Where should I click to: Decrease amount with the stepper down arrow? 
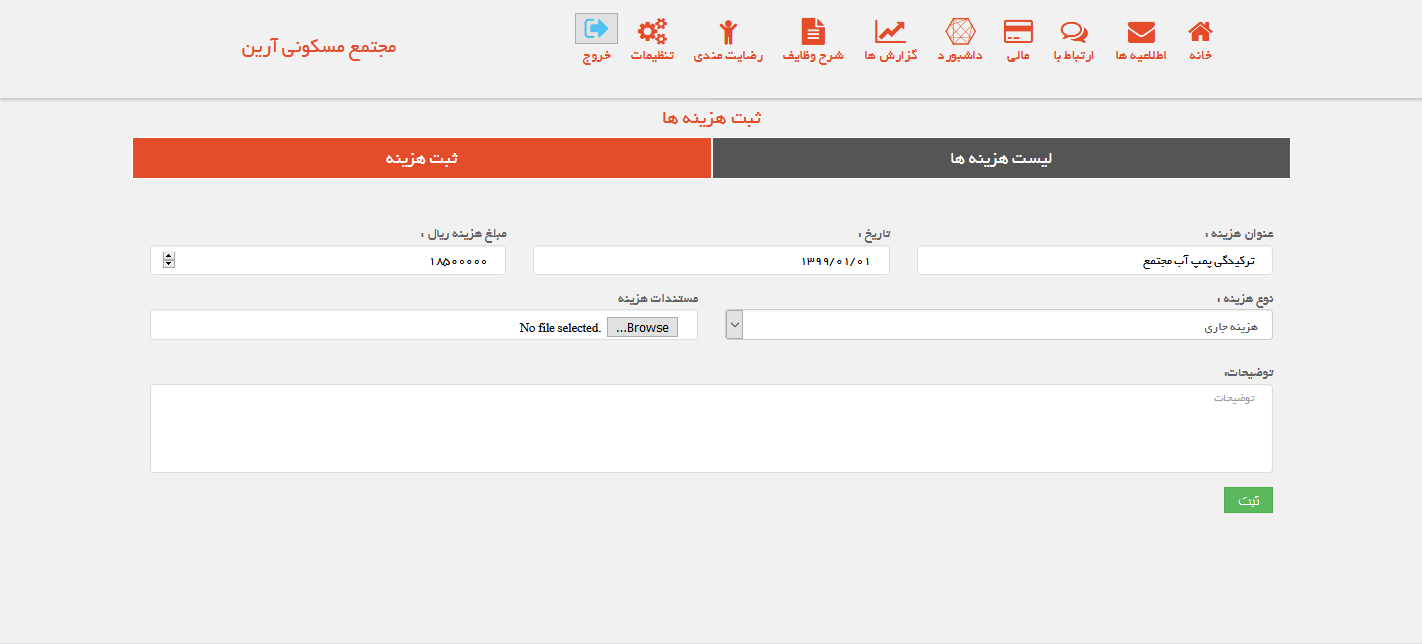pos(168,264)
